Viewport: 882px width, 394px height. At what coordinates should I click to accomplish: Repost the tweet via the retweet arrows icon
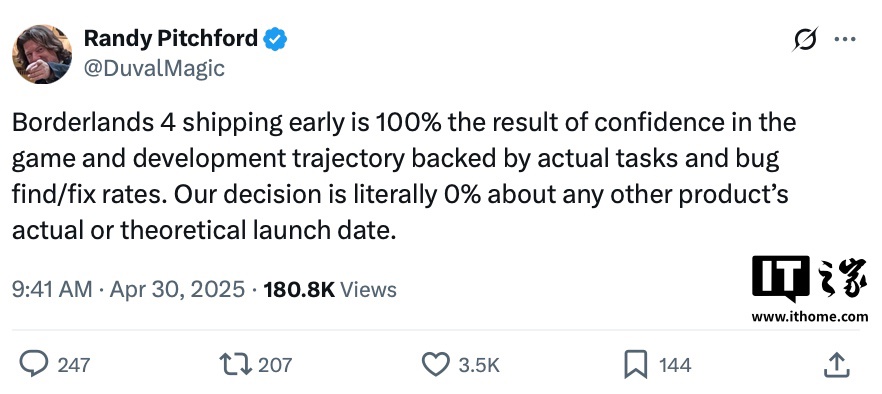tap(235, 364)
